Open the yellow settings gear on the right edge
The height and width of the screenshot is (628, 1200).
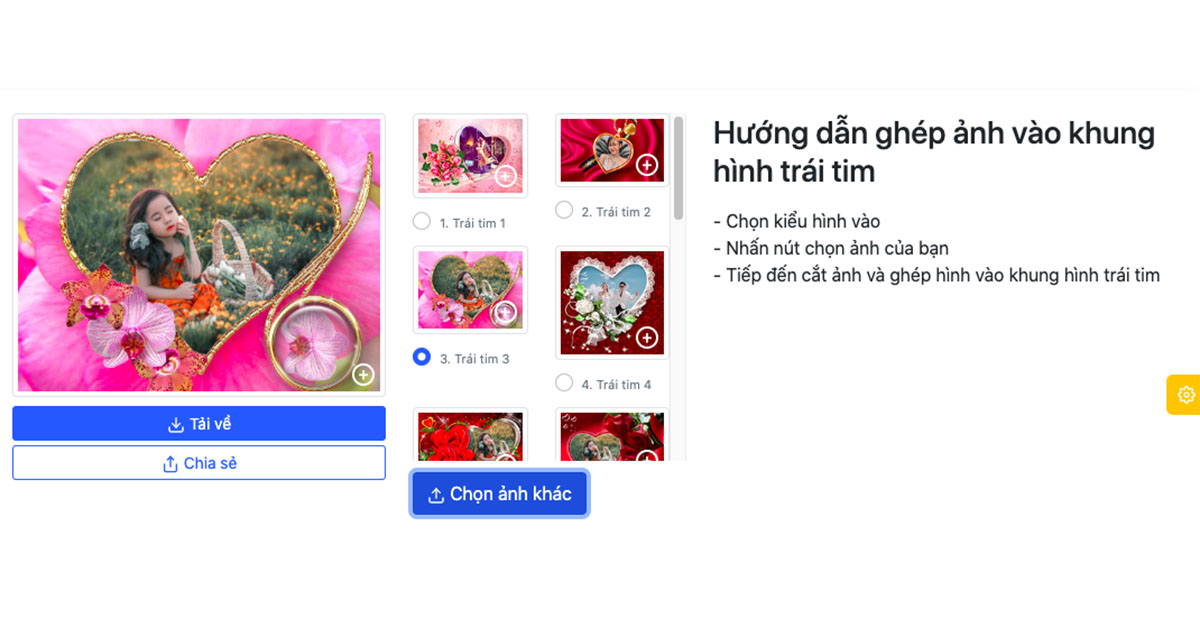click(x=1186, y=394)
